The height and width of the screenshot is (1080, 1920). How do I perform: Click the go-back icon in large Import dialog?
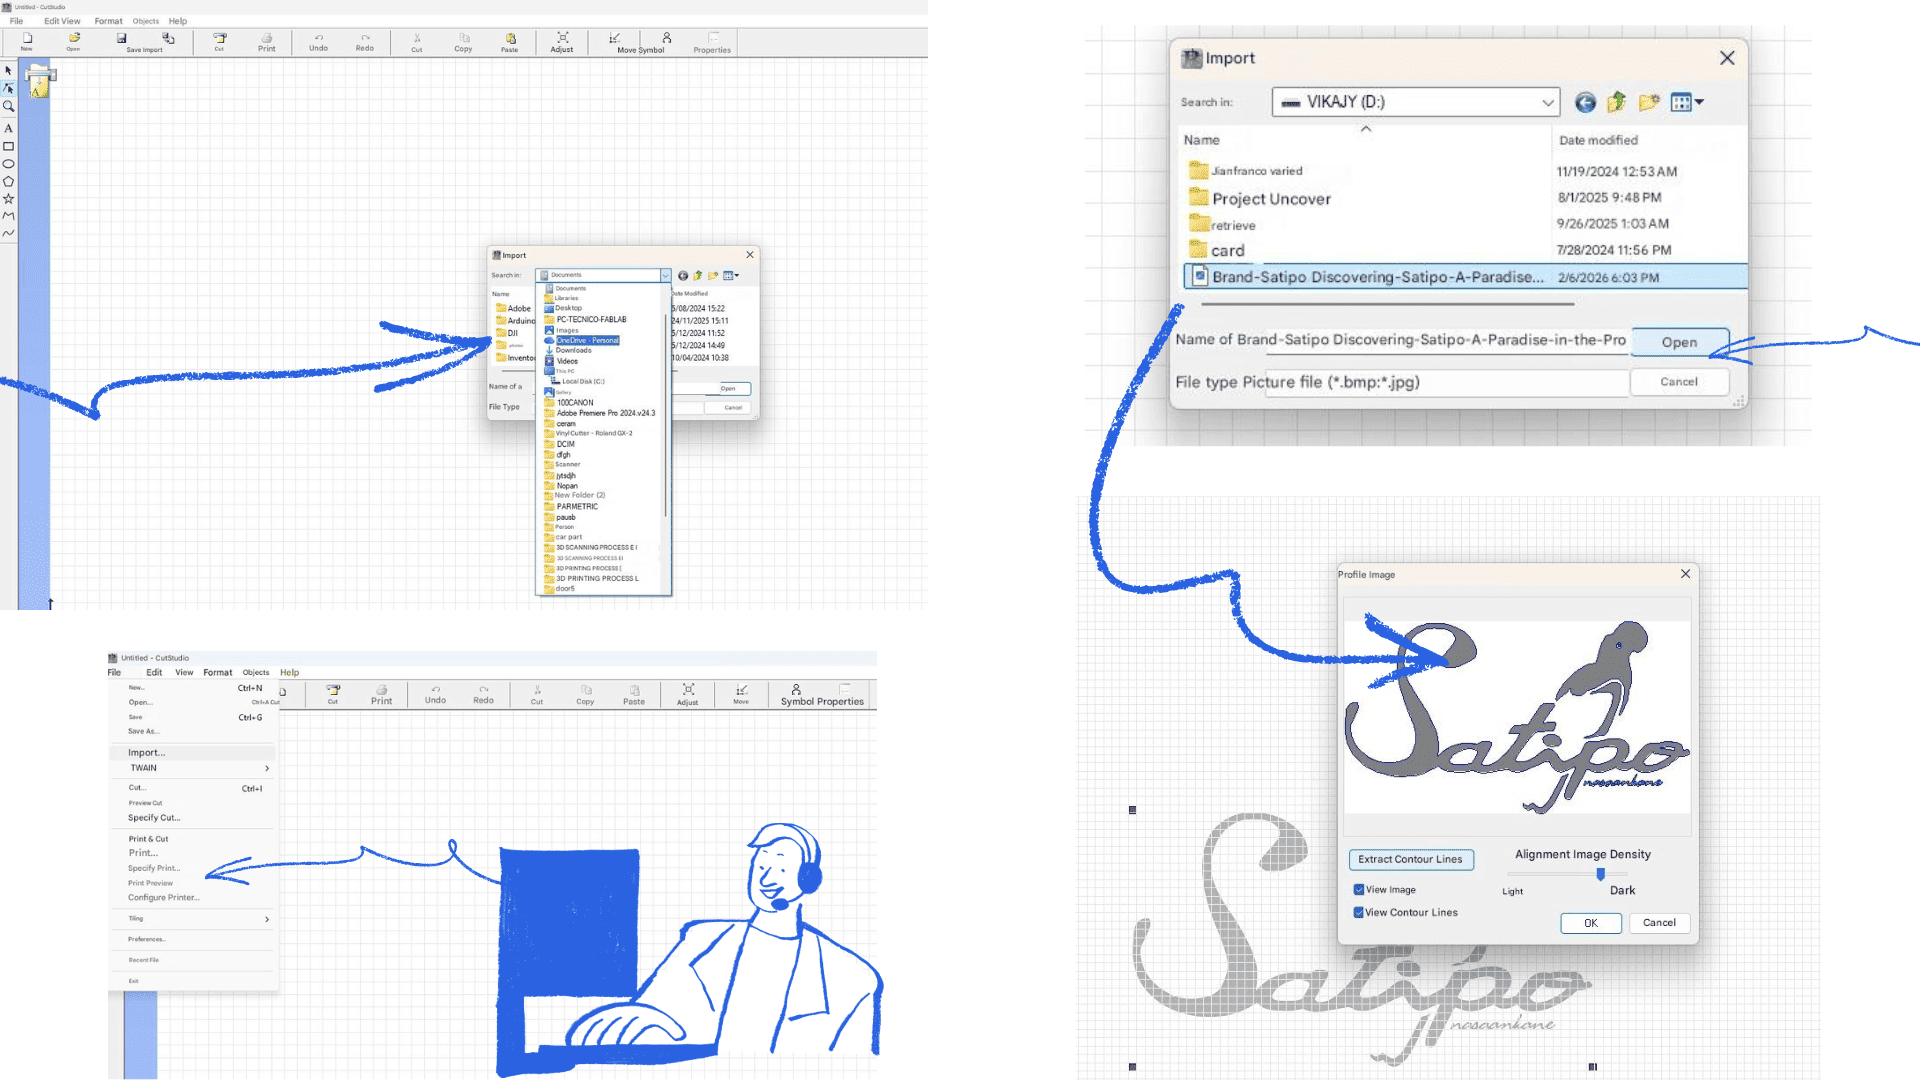(x=1585, y=102)
